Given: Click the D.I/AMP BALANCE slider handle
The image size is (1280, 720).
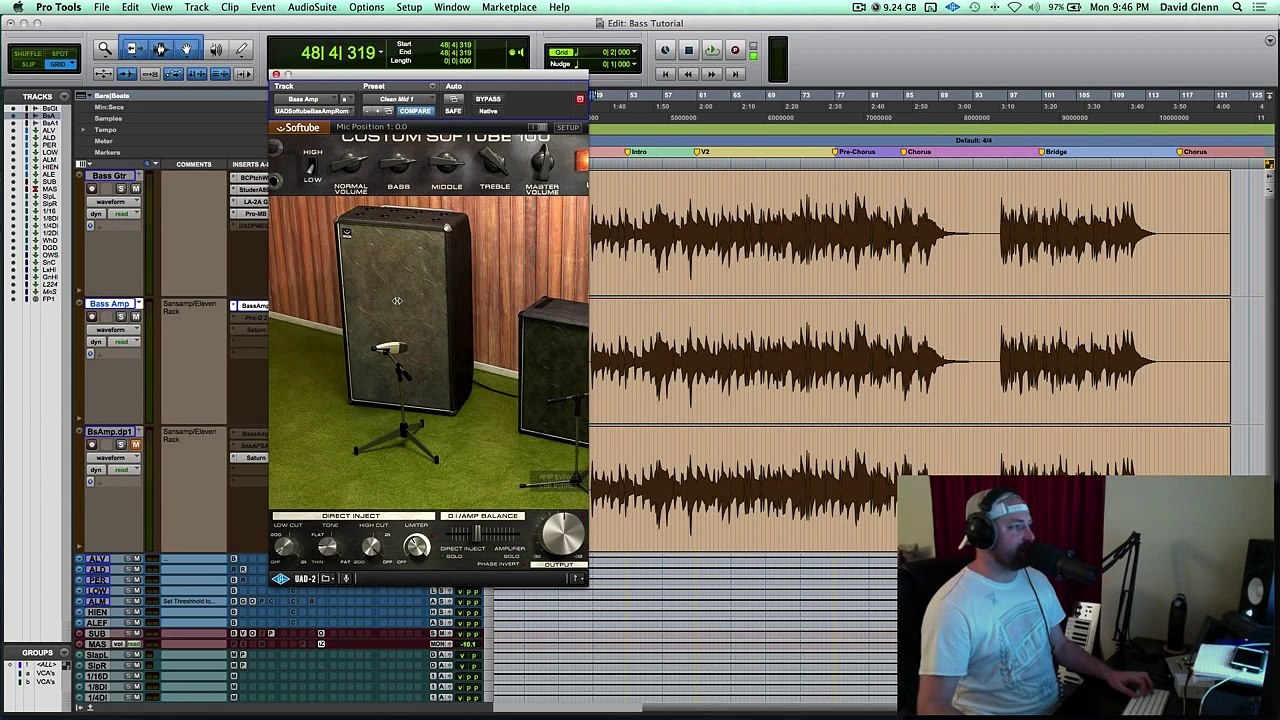Looking at the screenshot, I should click(477, 535).
